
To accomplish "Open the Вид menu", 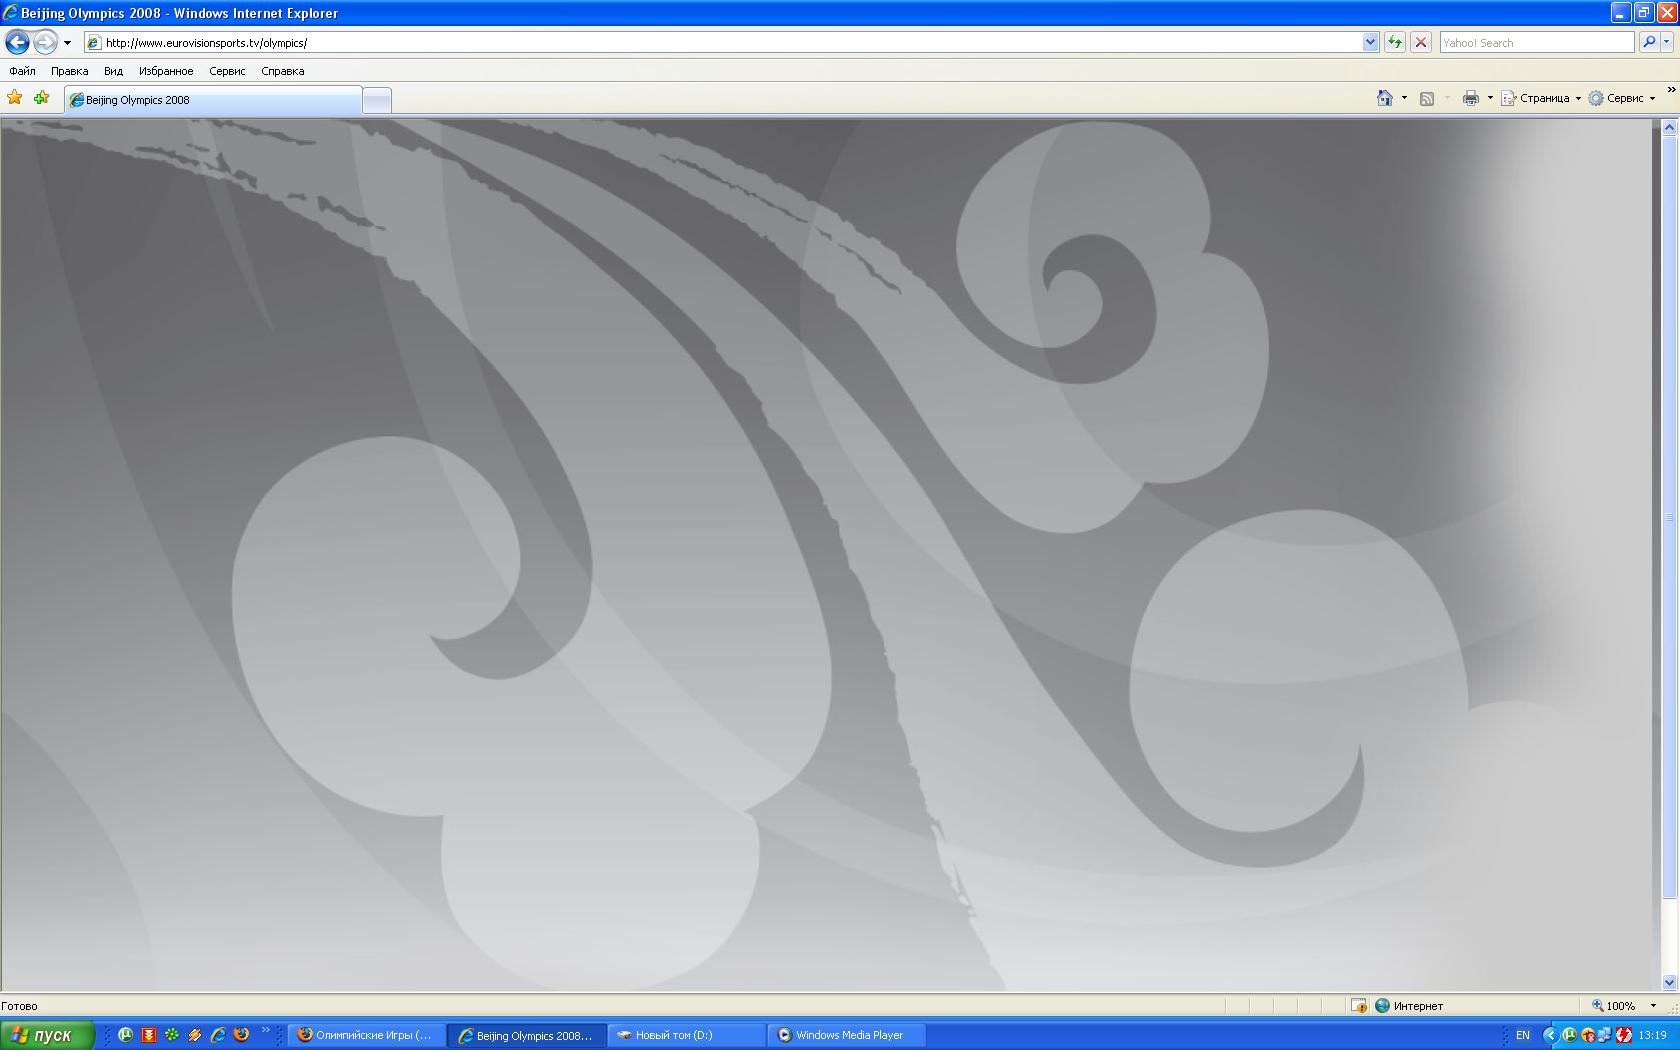I will [x=113, y=71].
